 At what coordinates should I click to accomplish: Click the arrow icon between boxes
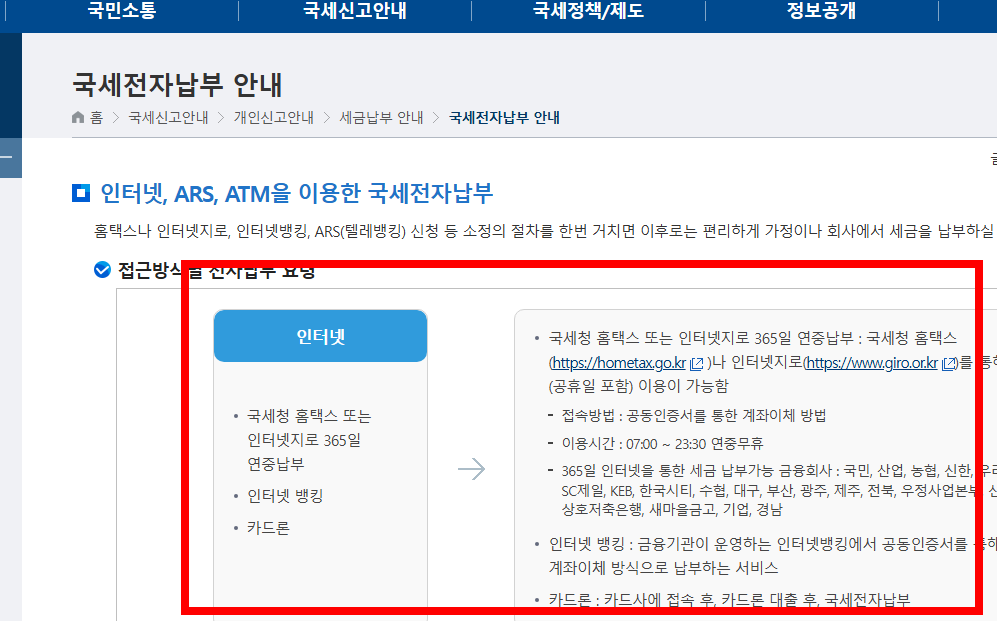pos(471,469)
